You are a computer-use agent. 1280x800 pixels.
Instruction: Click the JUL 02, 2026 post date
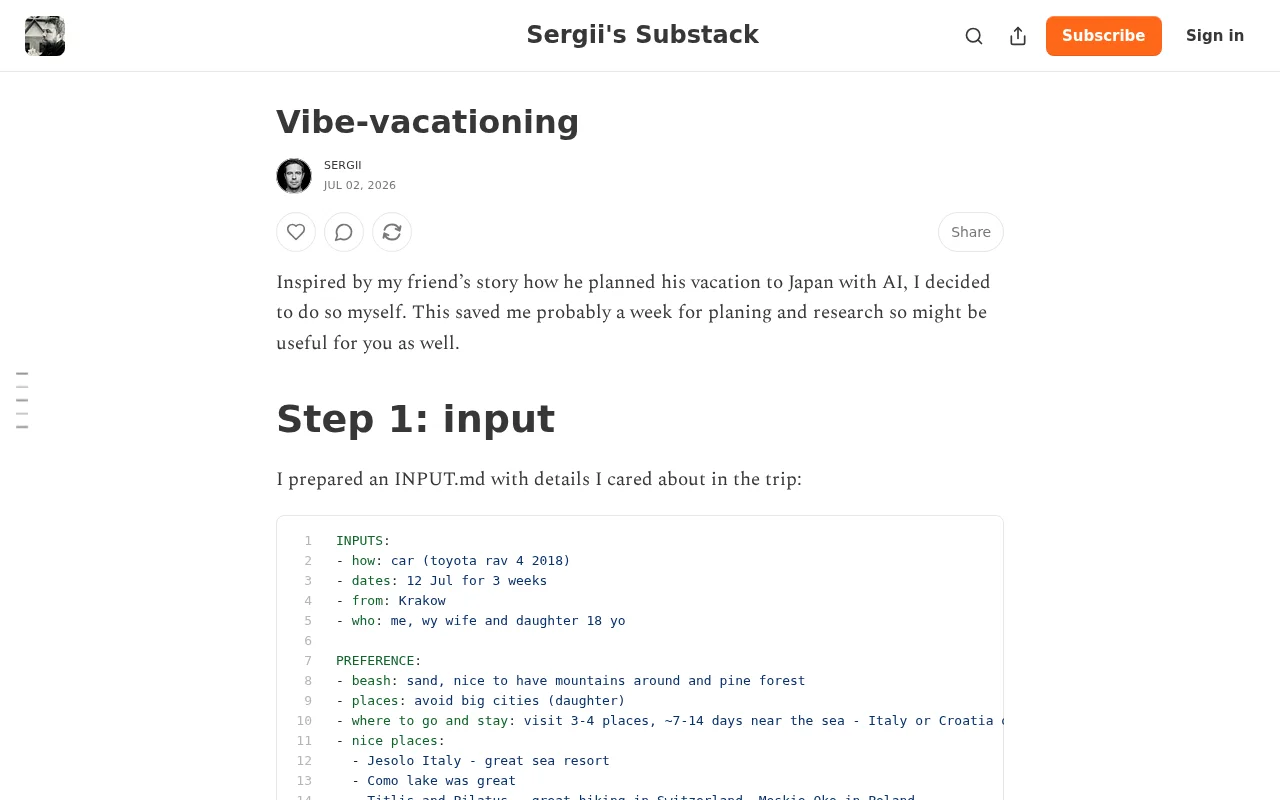(360, 185)
